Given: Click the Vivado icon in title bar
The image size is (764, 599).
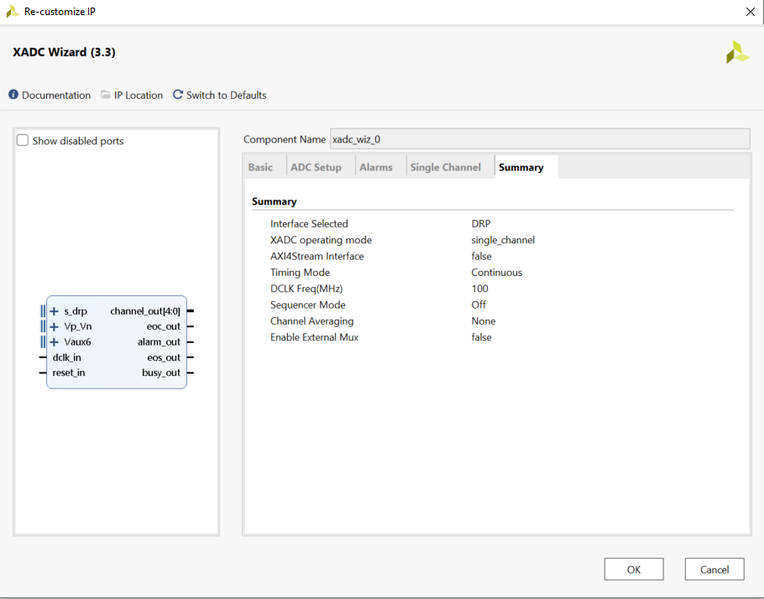Looking at the screenshot, I should point(12,12).
